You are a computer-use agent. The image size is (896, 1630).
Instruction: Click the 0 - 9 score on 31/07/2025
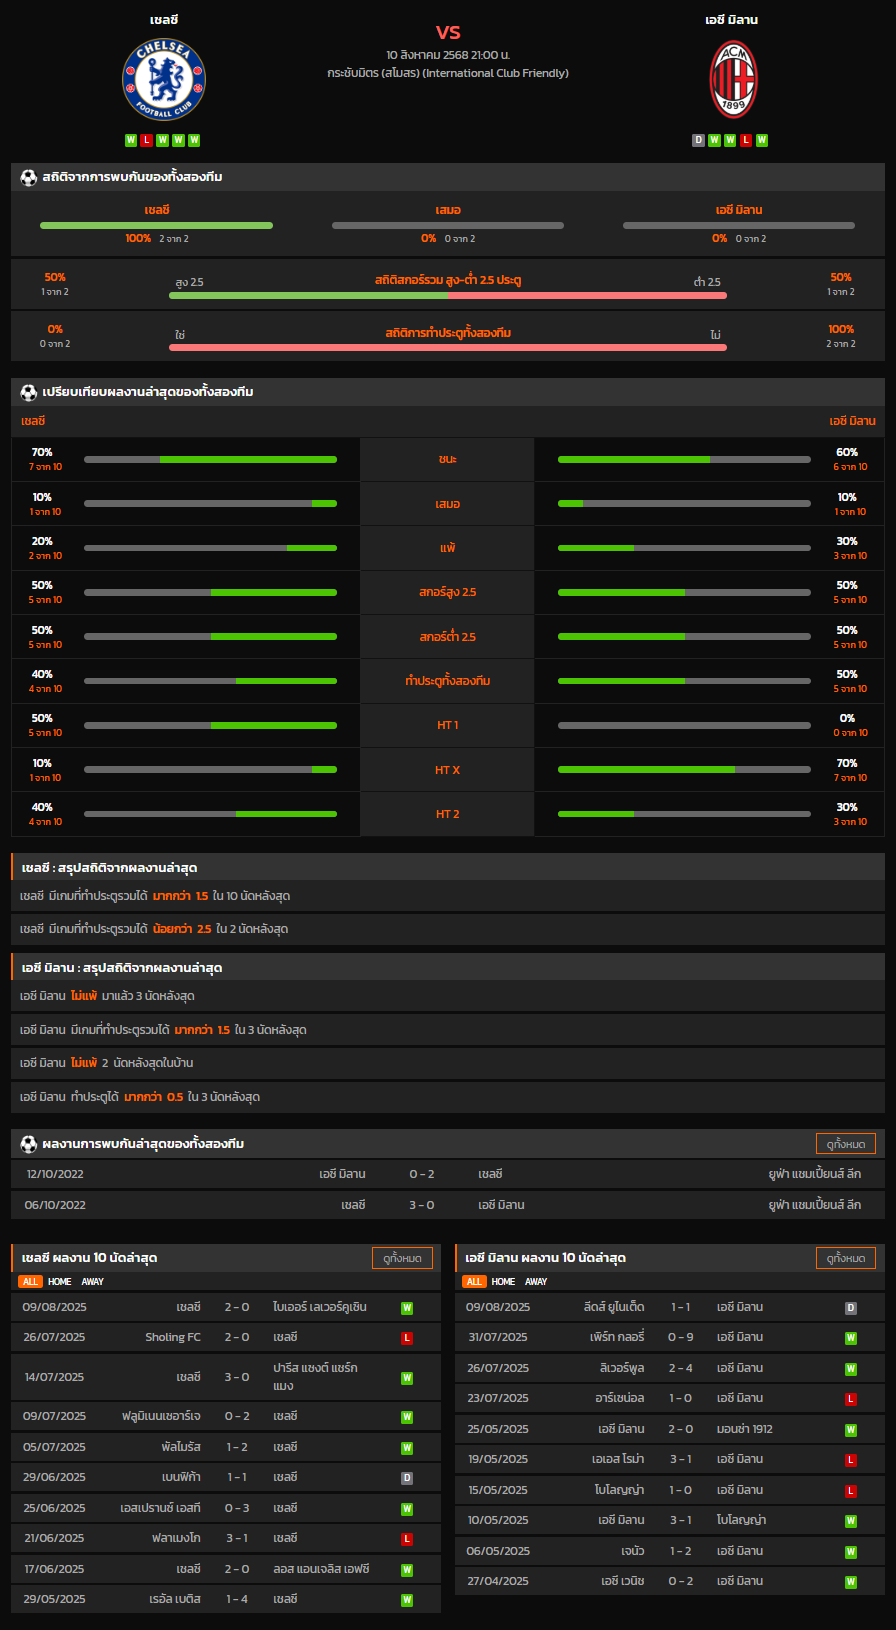(681, 1337)
